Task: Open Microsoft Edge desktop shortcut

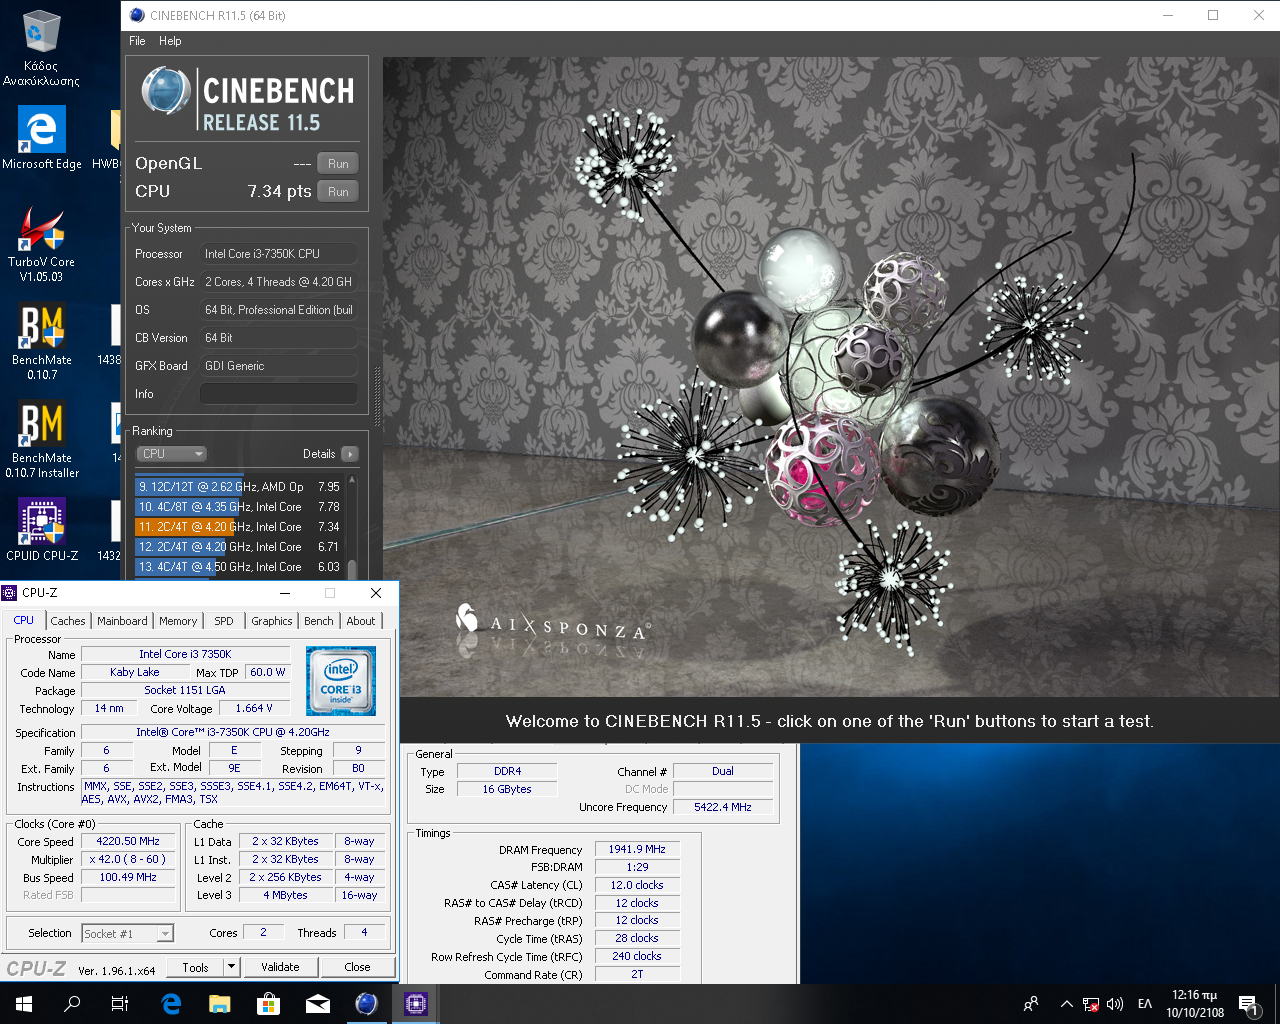Action: [x=41, y=138]
